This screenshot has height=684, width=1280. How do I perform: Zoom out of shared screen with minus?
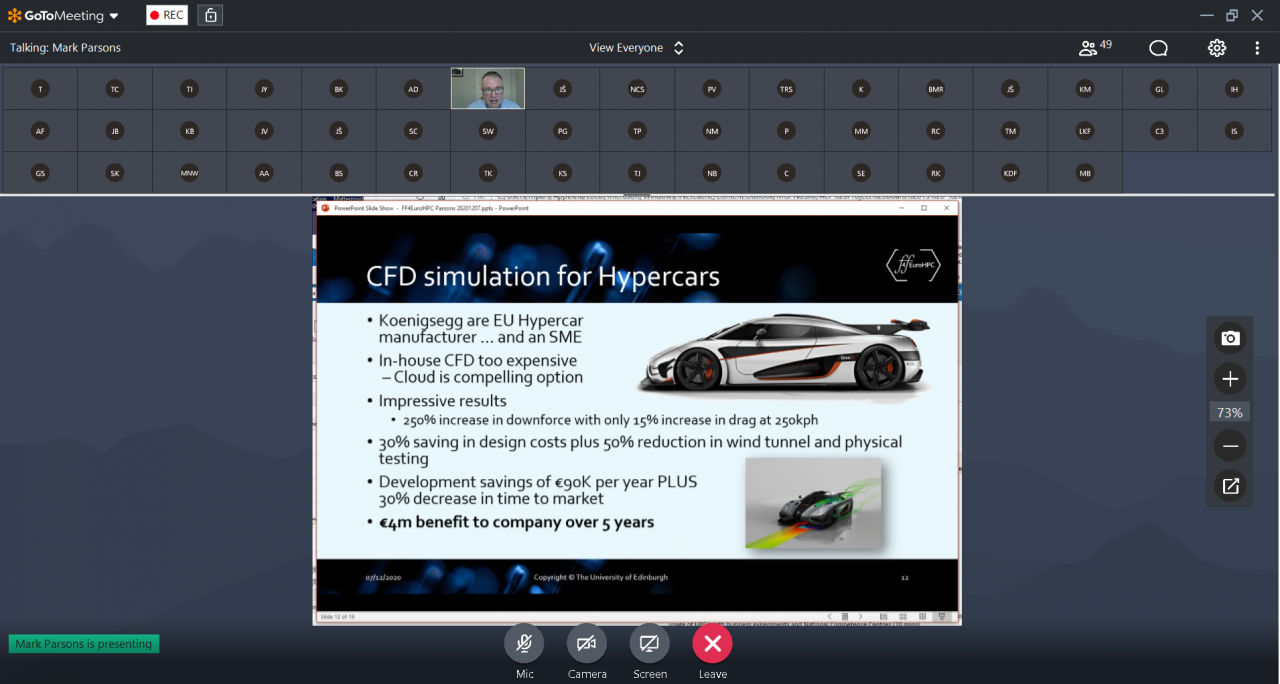pyautogui.click(x=1230, y=446)
